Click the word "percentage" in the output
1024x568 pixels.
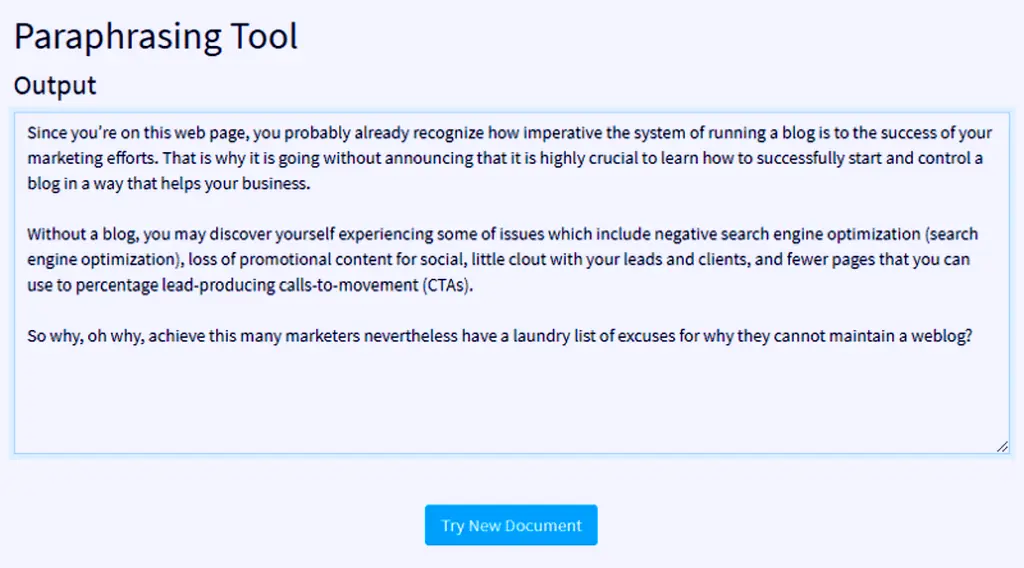point(116,285)
